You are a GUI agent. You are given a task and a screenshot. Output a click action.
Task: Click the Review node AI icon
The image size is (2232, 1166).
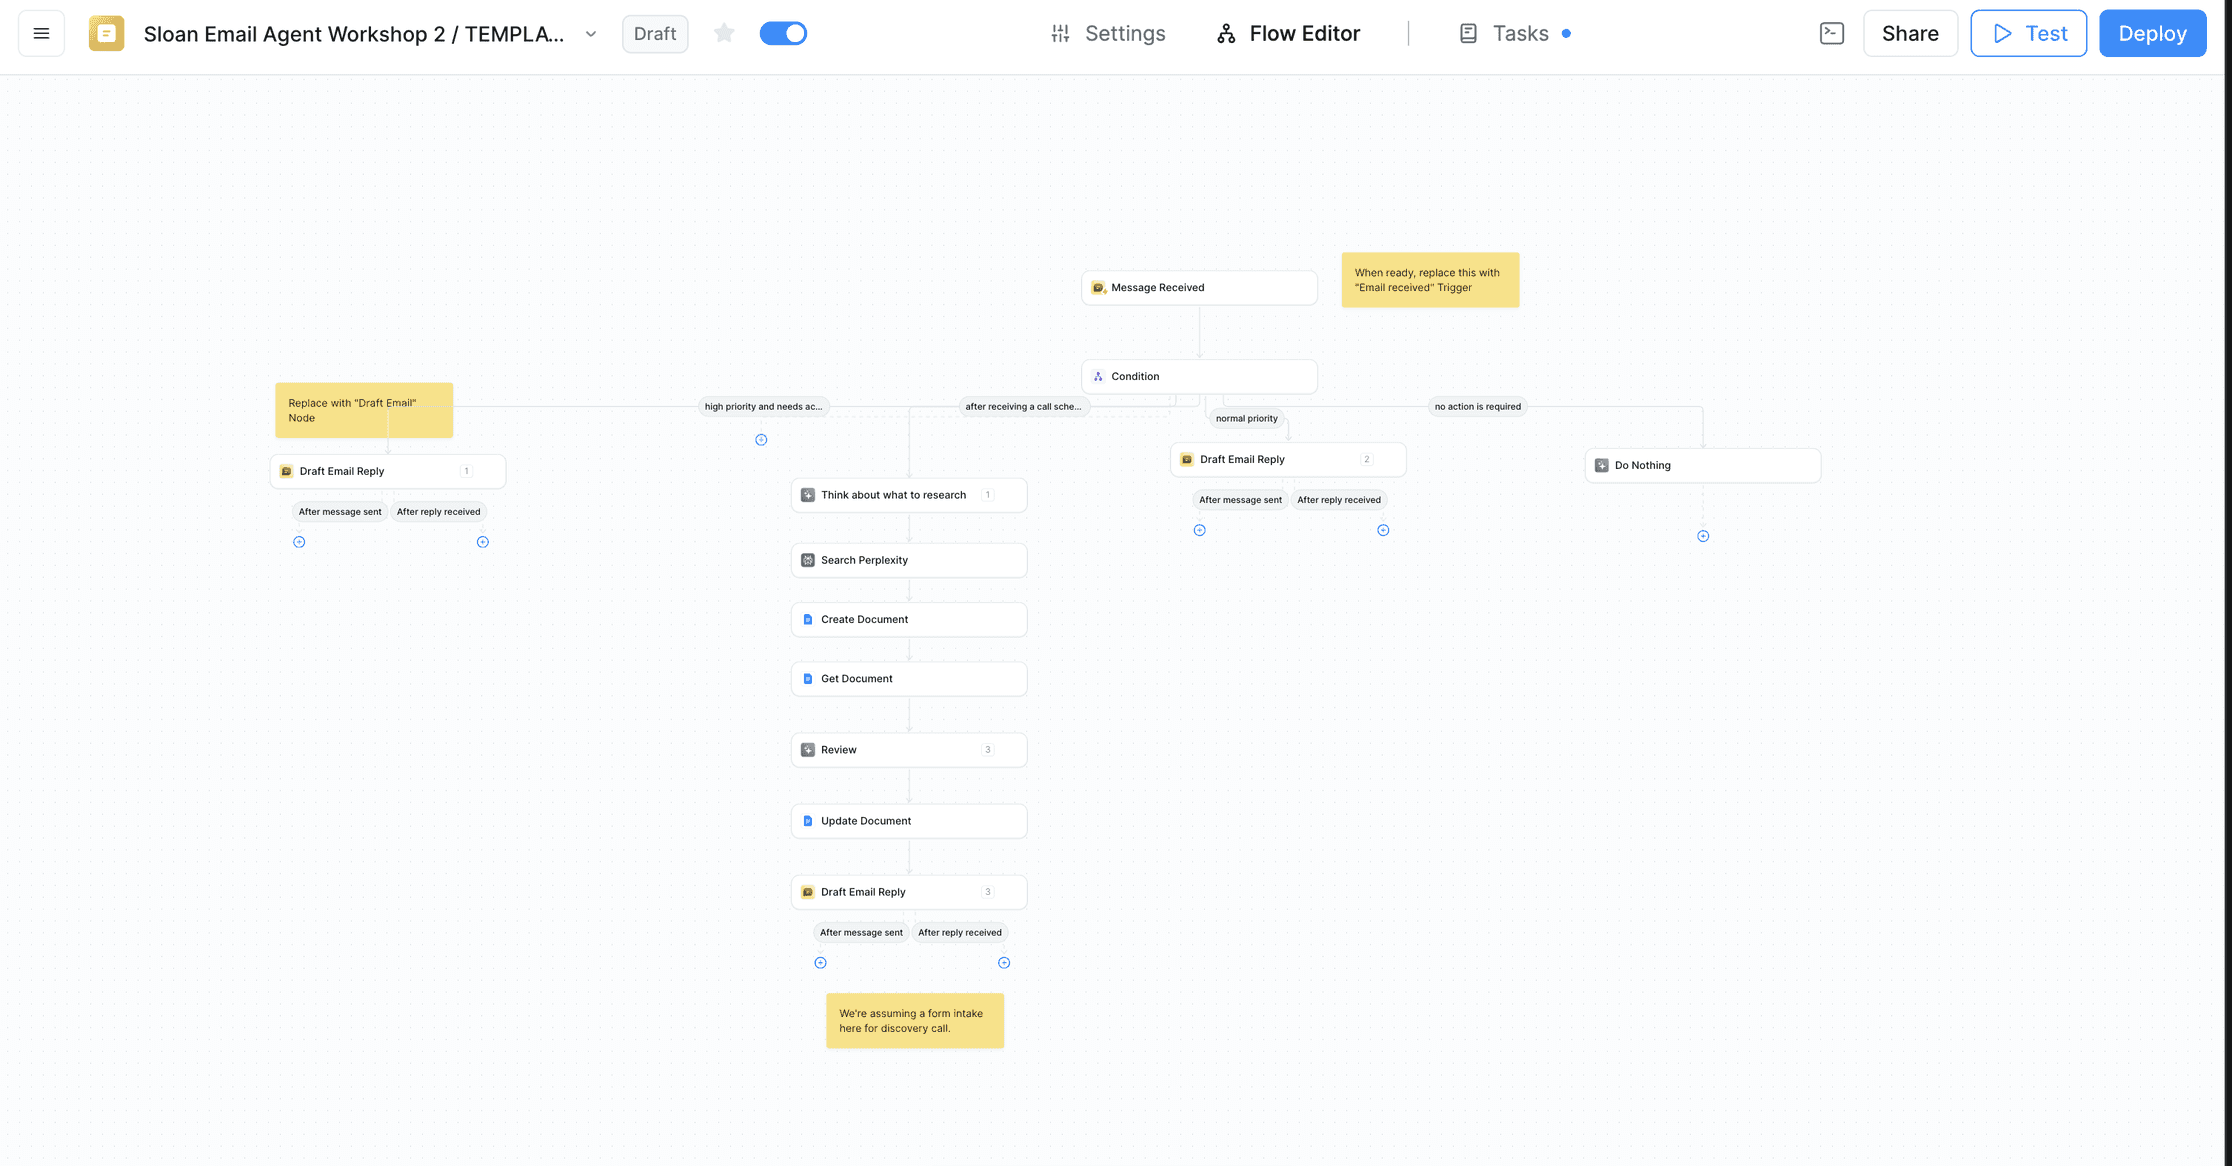(x=808, y=750)
